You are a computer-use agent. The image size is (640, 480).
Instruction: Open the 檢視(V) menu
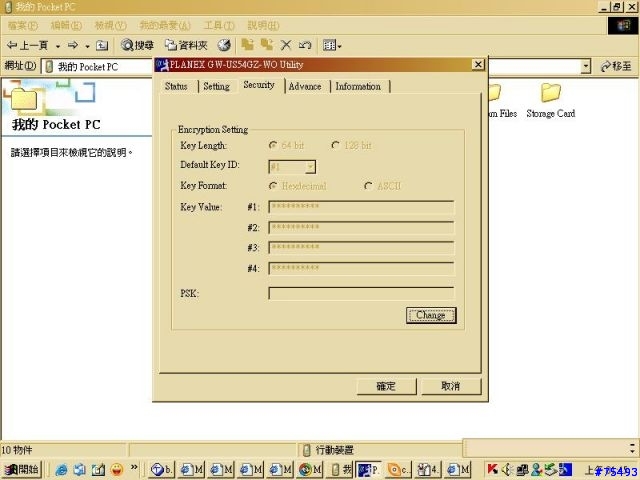[x=110, y=26]
